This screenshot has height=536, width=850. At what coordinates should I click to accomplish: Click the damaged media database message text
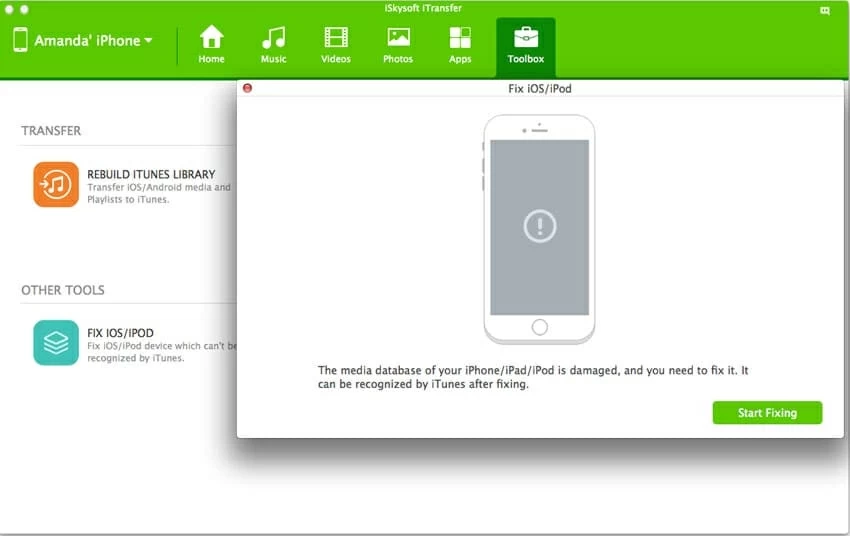pos(532,377)
